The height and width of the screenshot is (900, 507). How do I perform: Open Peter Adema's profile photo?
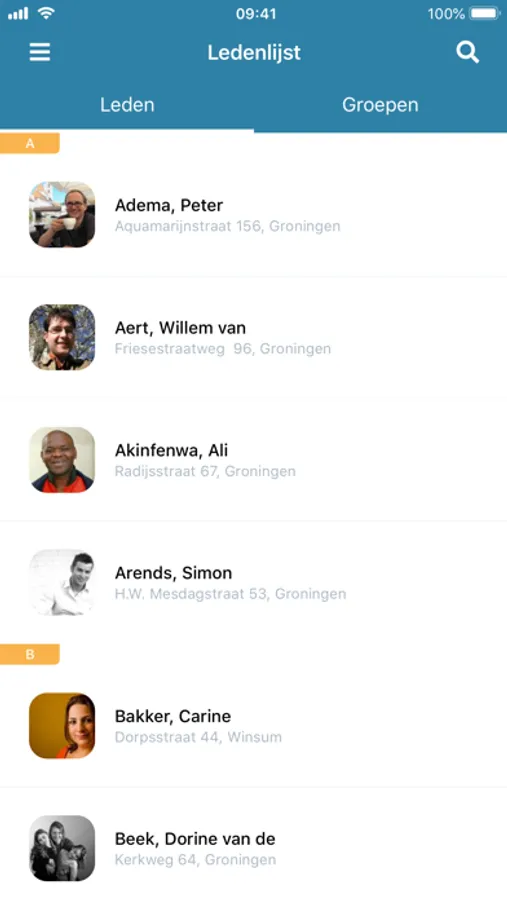(62, 215)
